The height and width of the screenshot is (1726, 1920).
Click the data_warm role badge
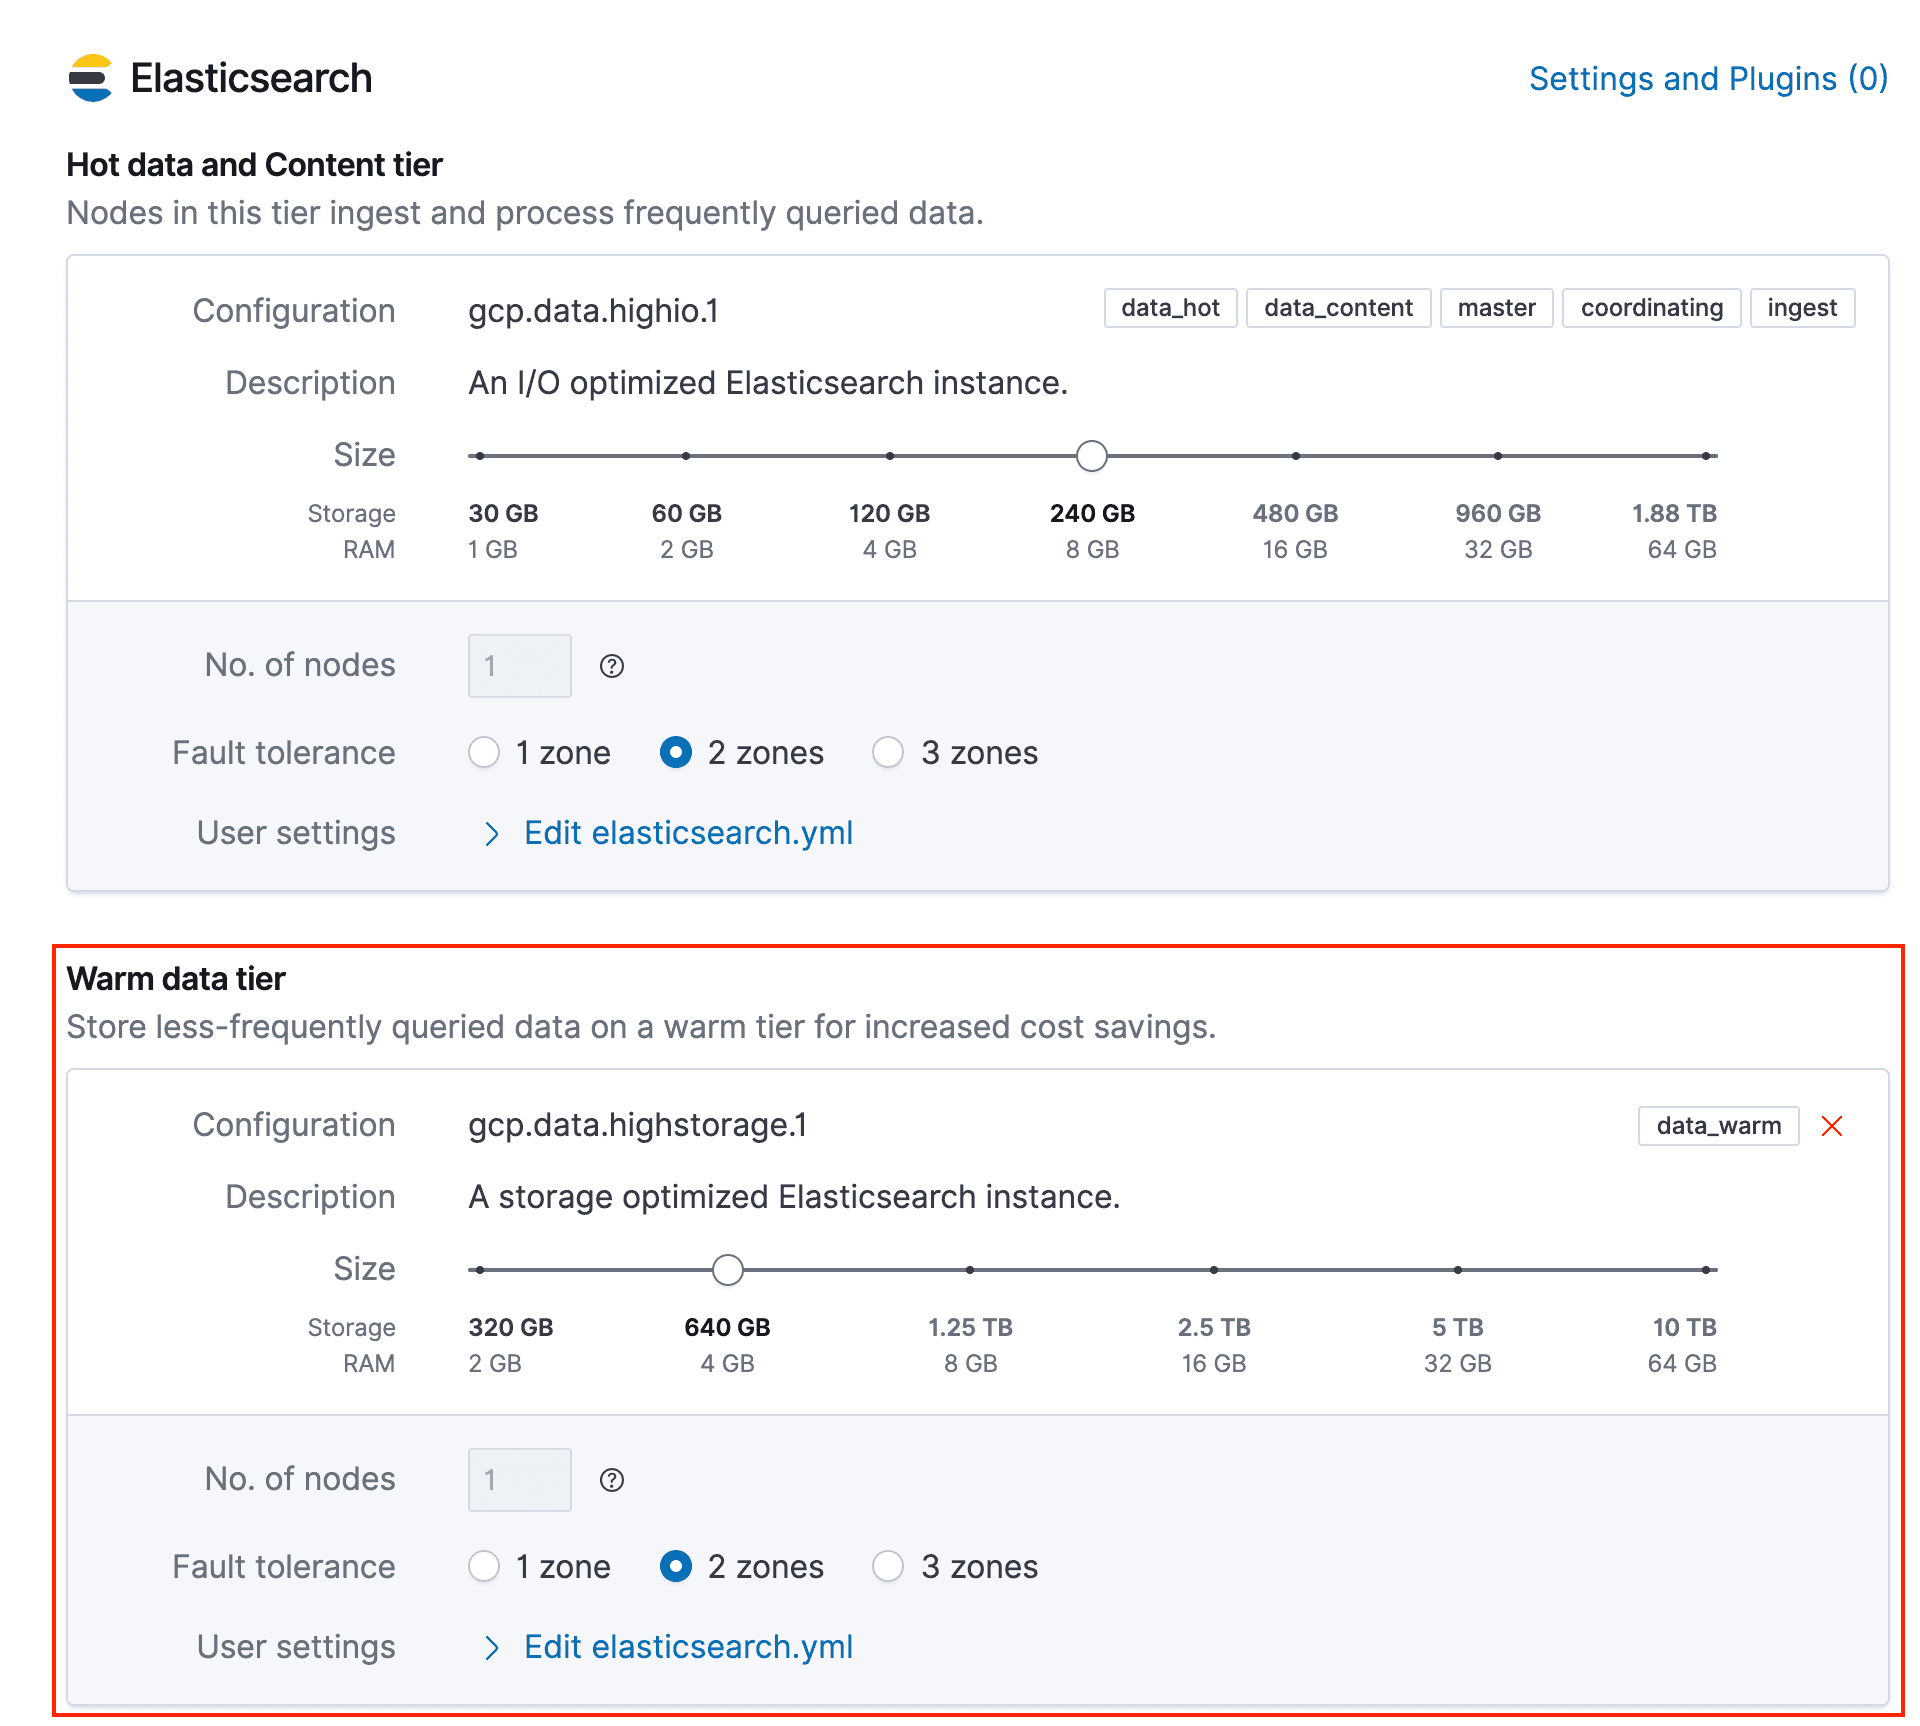point(1718,1126)
